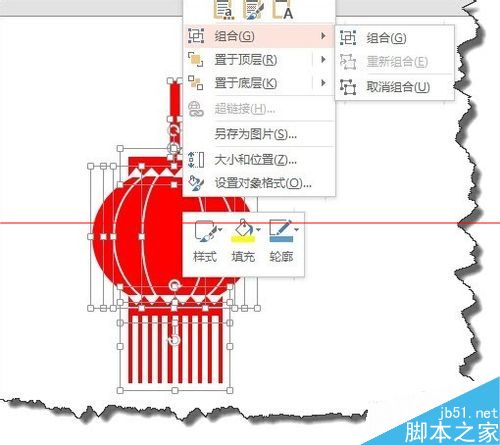The width and height of the screenshot is (500, 445).
Task: Click the ungroup icon next to 取消组合(U)
Action: click(348, 87)
